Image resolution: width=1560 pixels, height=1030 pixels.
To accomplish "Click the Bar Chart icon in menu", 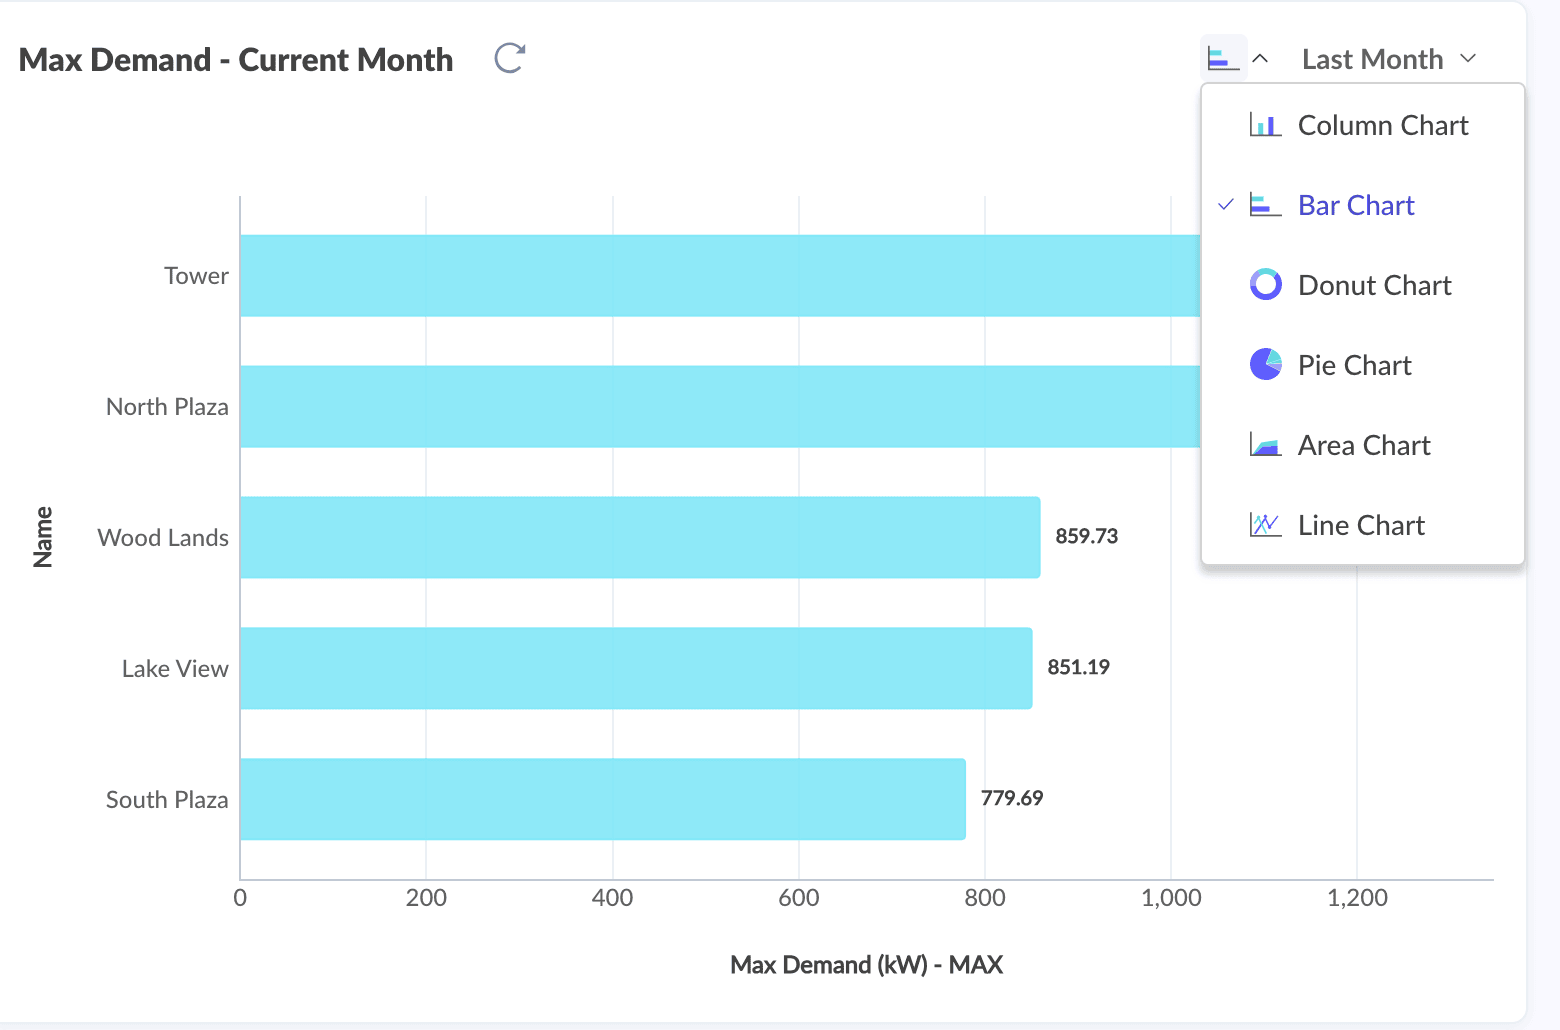I will pyautogui.click(x=1265, y=205).
